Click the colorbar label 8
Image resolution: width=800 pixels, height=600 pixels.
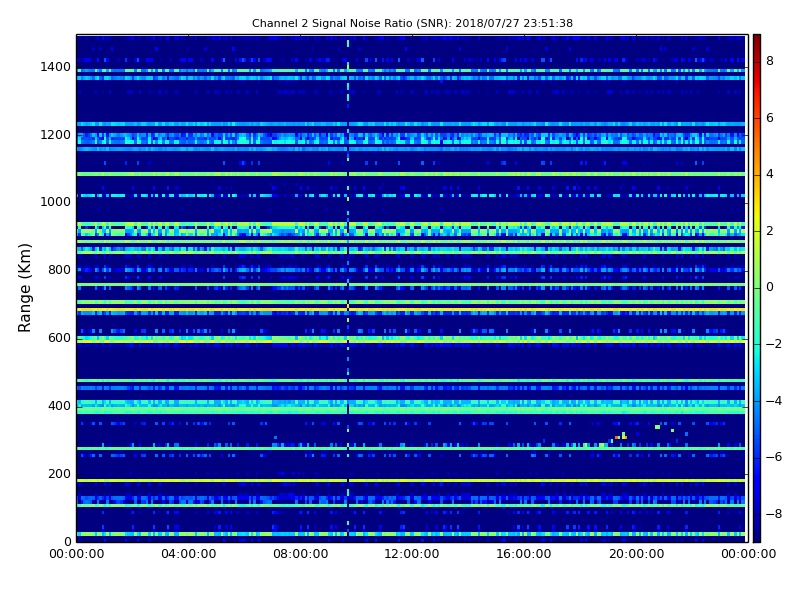(x=770, y=61)
